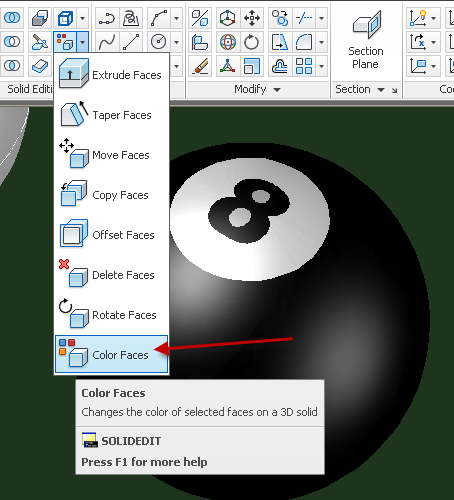
Task: Click the Solid Editing panel title
Action: (30, 89)
